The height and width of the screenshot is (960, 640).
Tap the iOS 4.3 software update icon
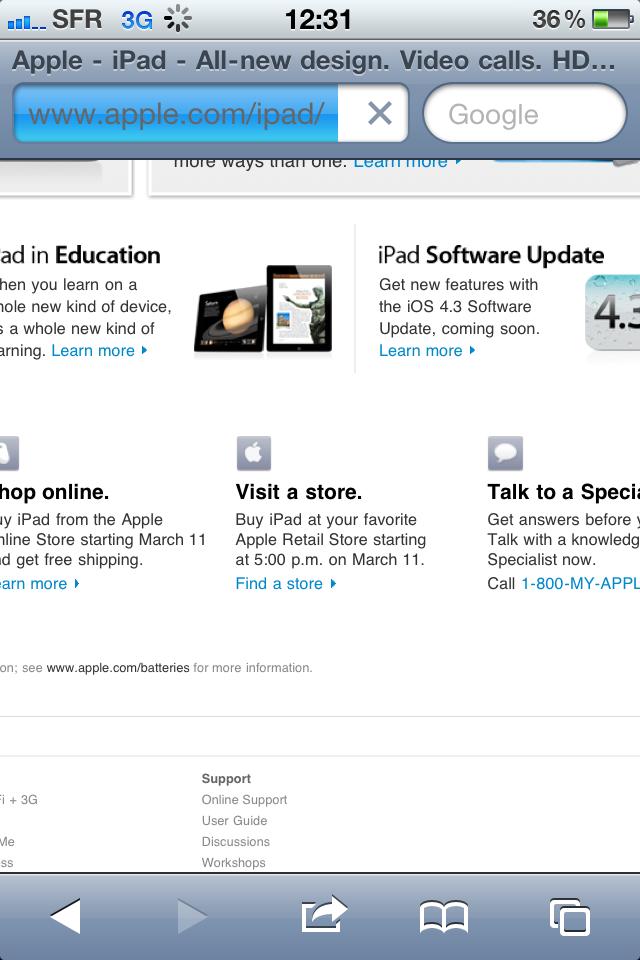tap(612, 314)
